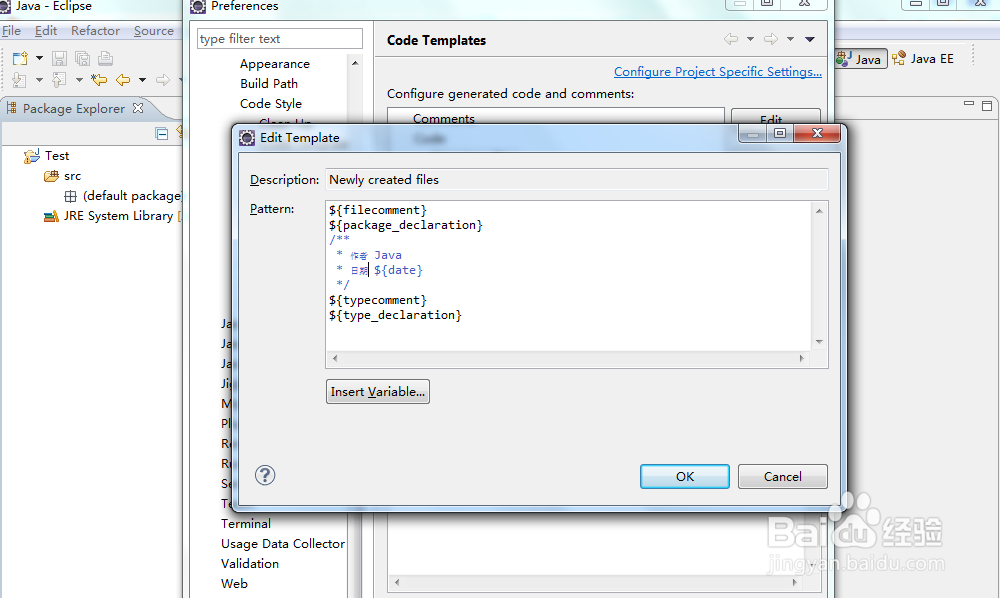Click the Previous Annotation icon
The height and width of the screenshot is (598, 1000).
[59, 80]
